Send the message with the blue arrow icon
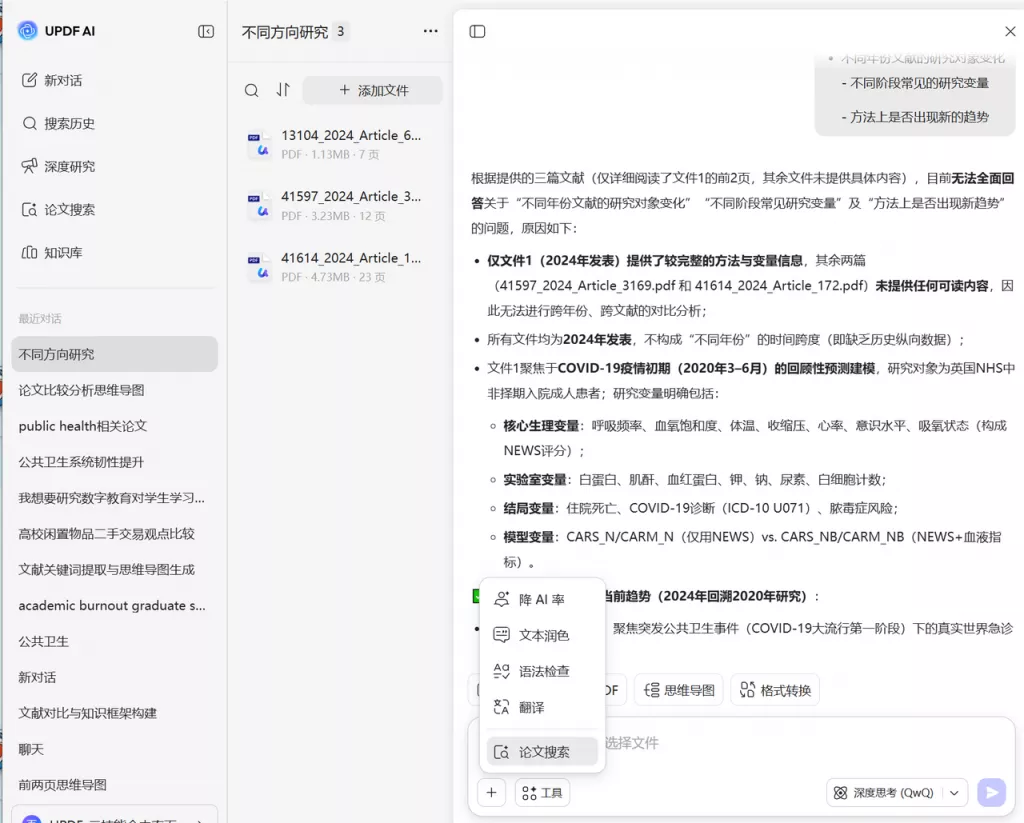The width and height of the screenshot is (1024, 823). click(991, 792)
